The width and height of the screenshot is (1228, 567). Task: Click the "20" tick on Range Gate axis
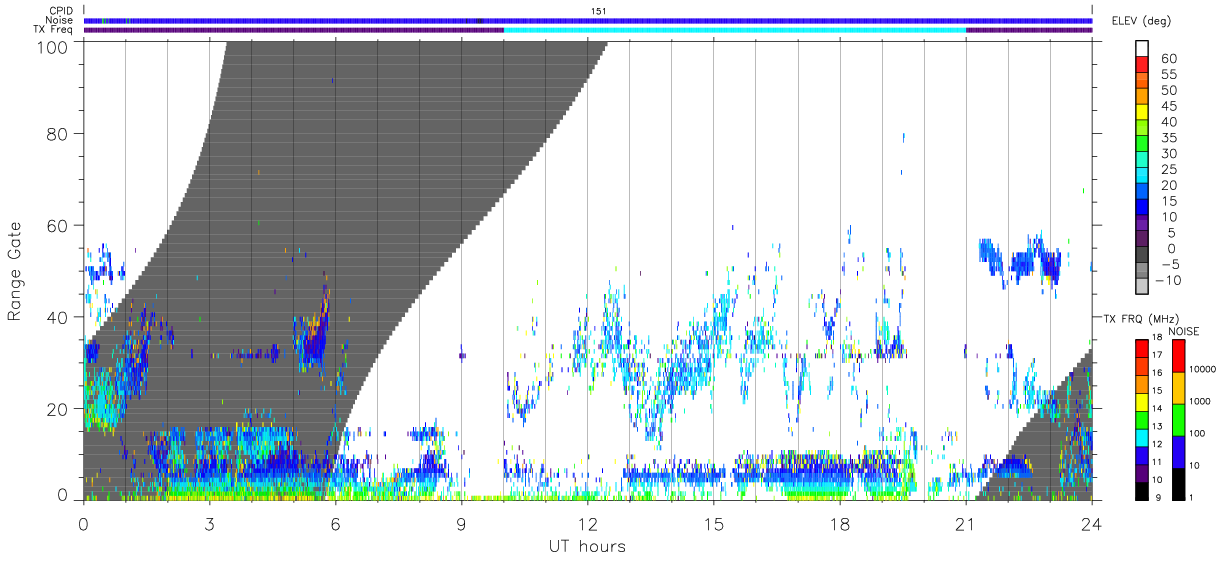click(58, 409)
